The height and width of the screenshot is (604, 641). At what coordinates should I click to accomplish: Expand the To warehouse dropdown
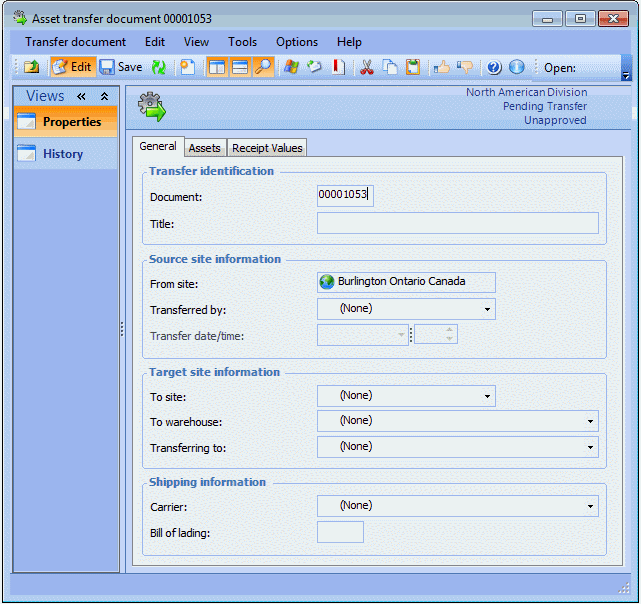(590, 421)
